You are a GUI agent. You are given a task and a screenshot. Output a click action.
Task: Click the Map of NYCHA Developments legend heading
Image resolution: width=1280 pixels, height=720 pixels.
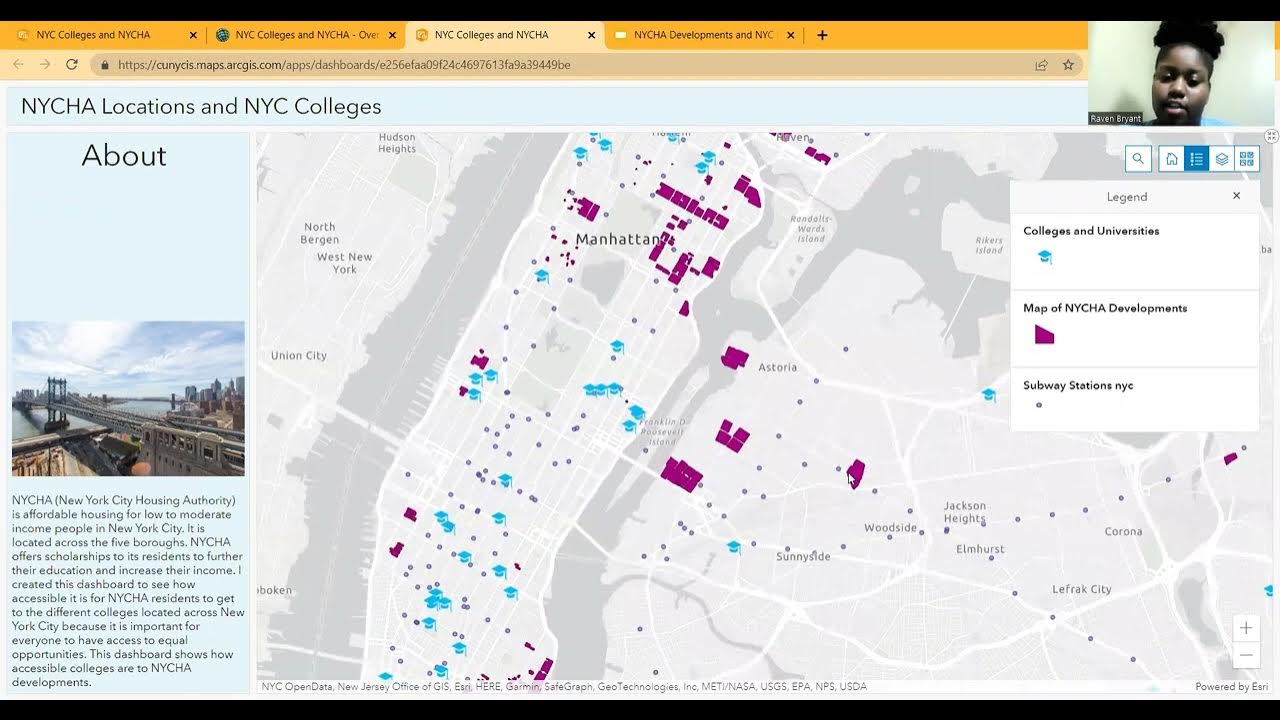tap(1105, 308)
